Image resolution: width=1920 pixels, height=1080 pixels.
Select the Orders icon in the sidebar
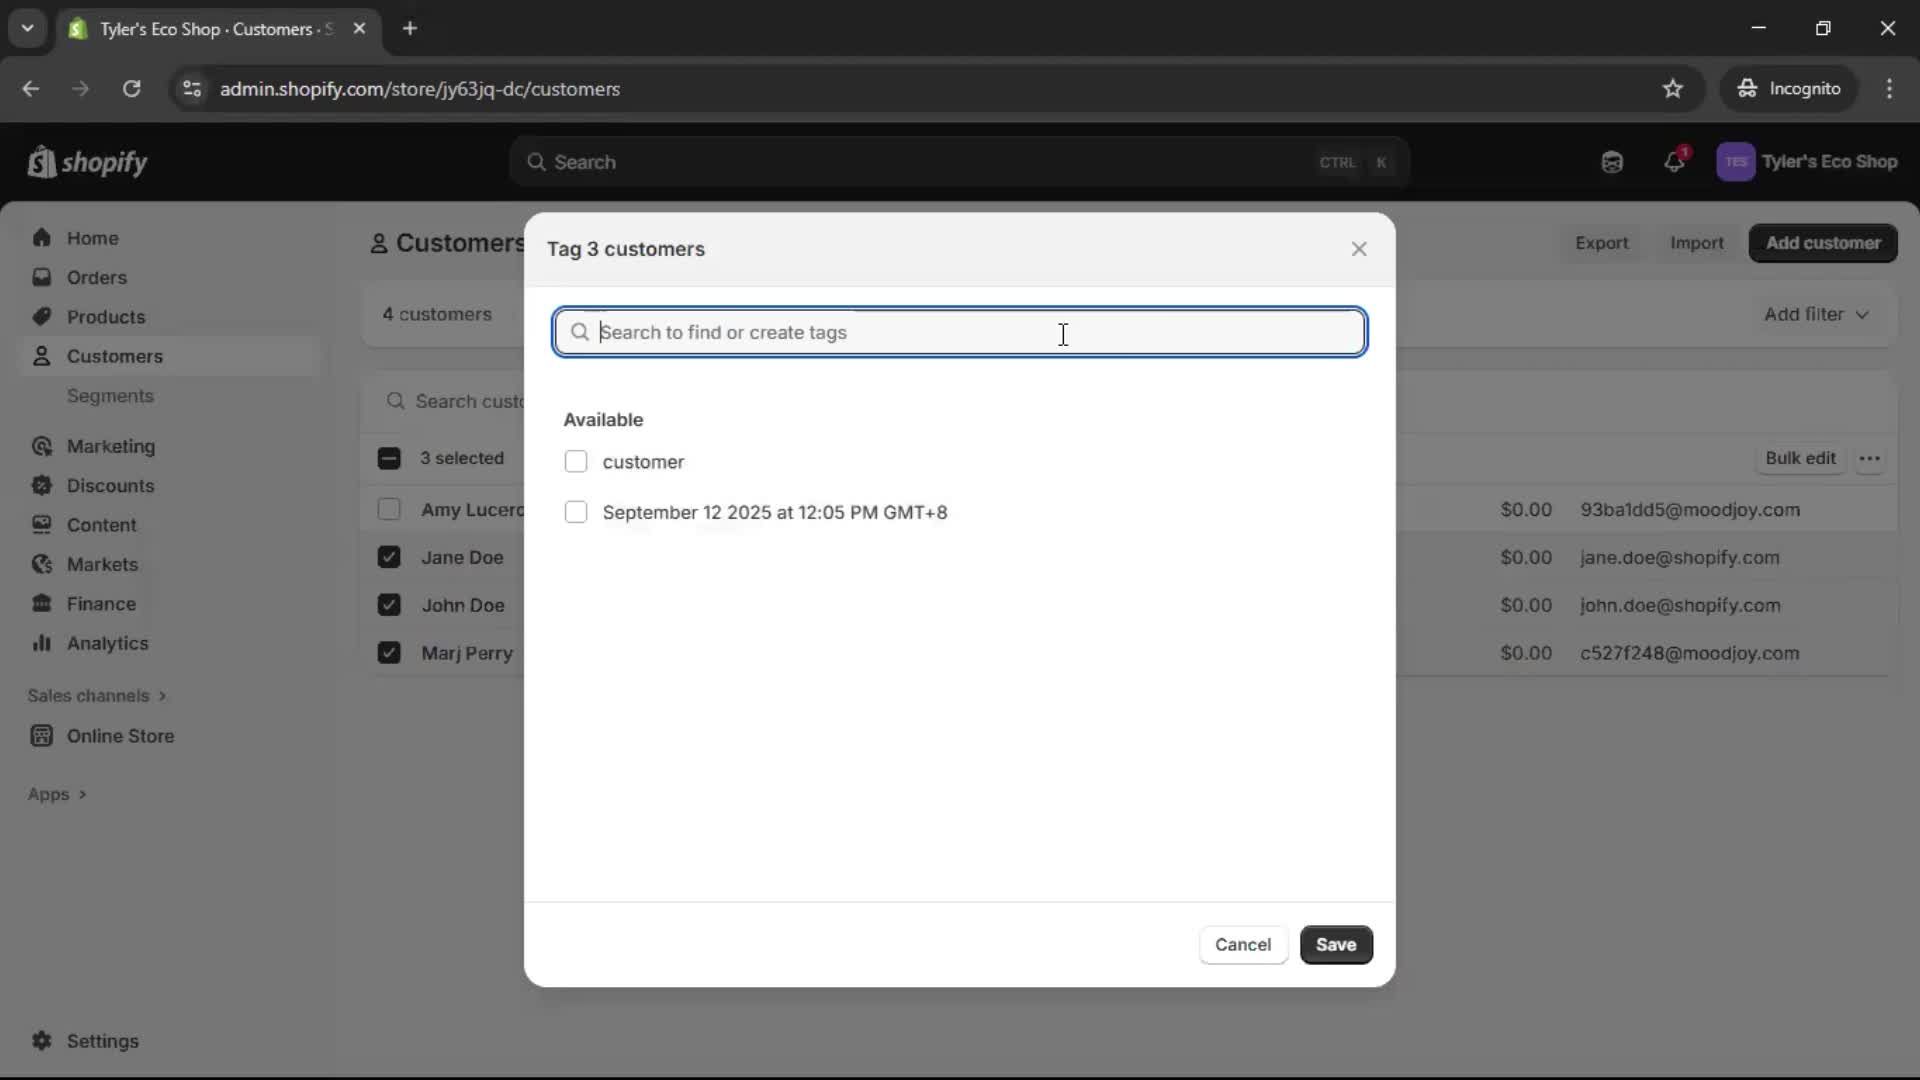tap(42, 277)
